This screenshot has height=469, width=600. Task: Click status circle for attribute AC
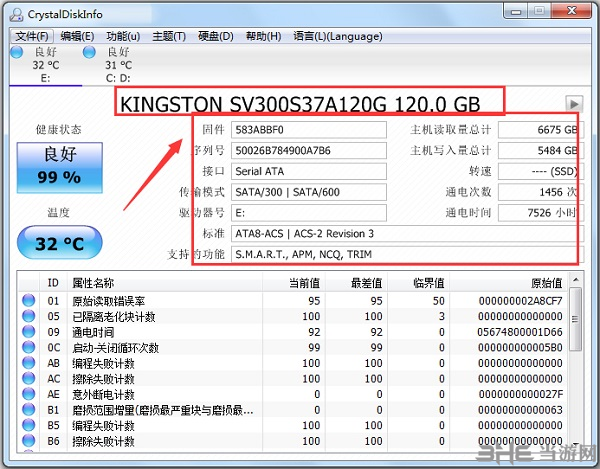tap(28, 378)
